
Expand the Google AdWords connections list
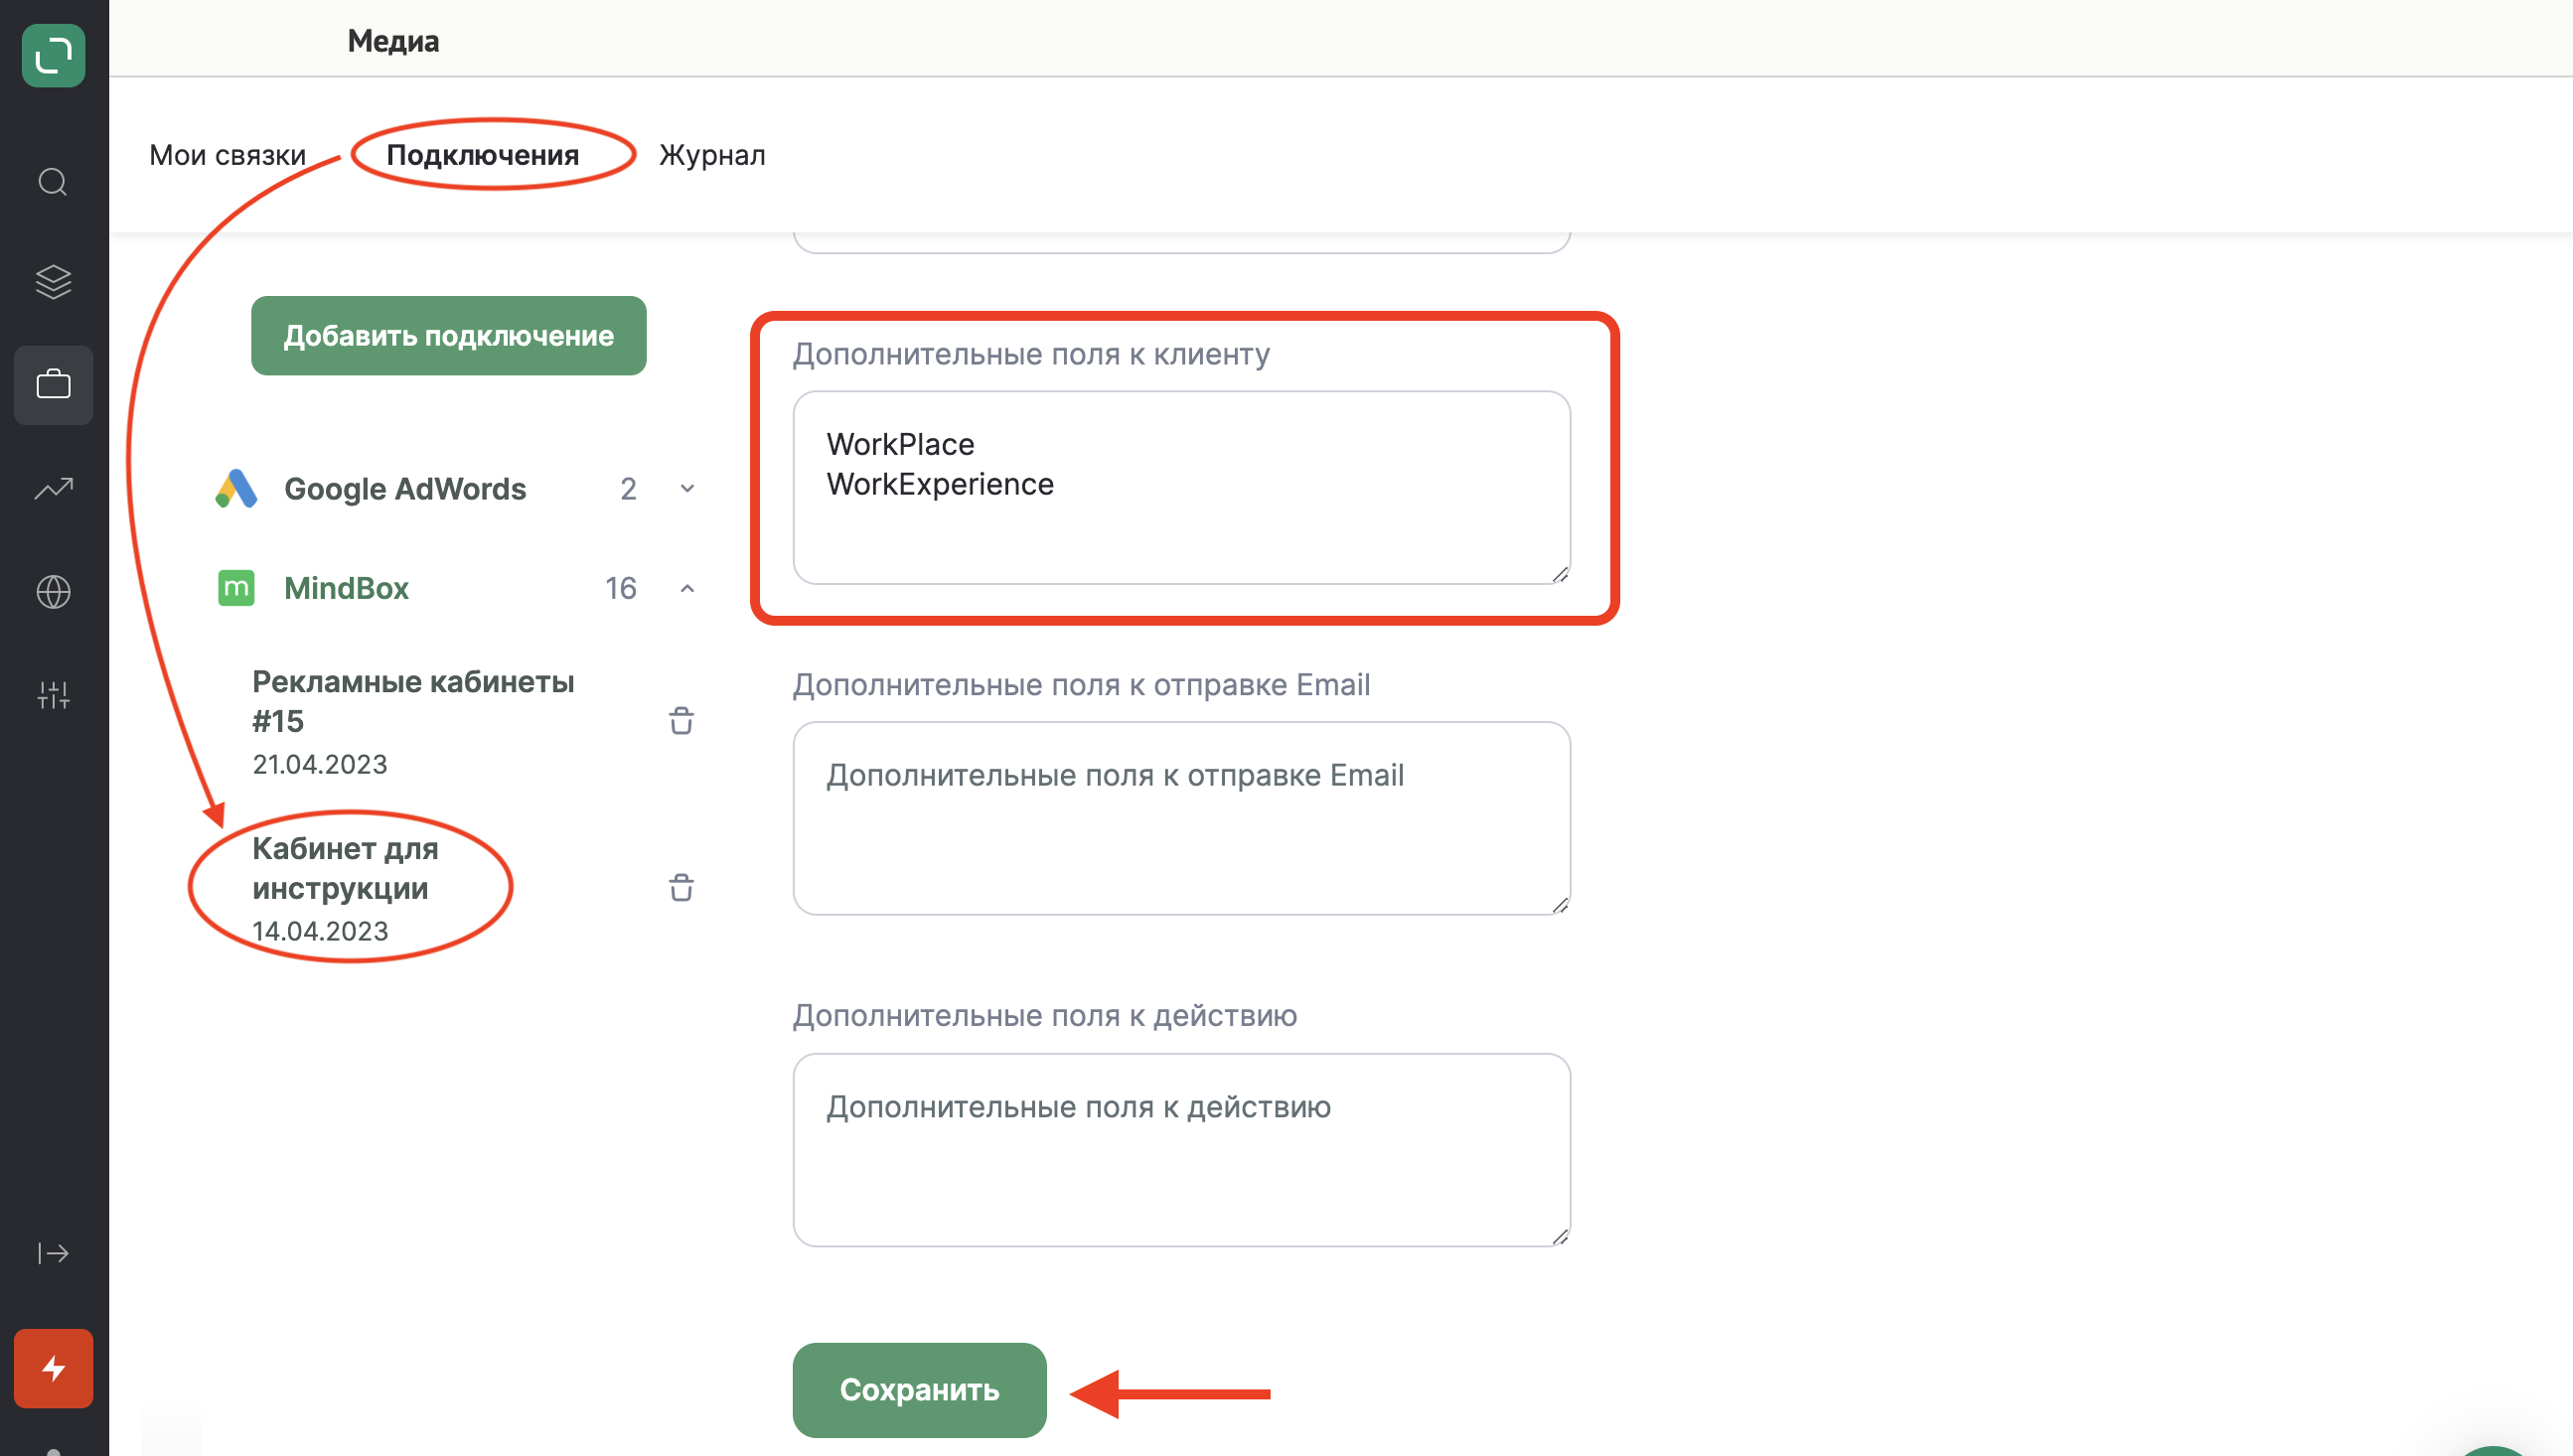click(687, 489)
